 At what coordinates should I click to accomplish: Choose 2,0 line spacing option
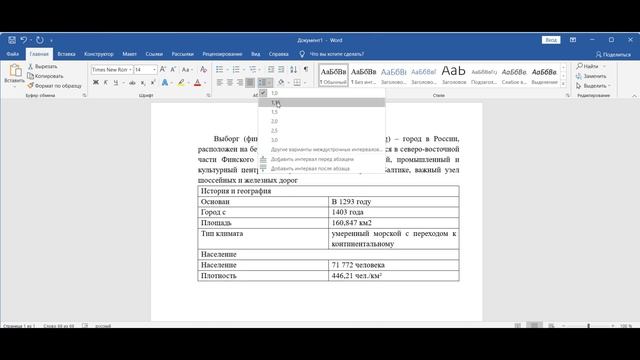tap(322, 121)
